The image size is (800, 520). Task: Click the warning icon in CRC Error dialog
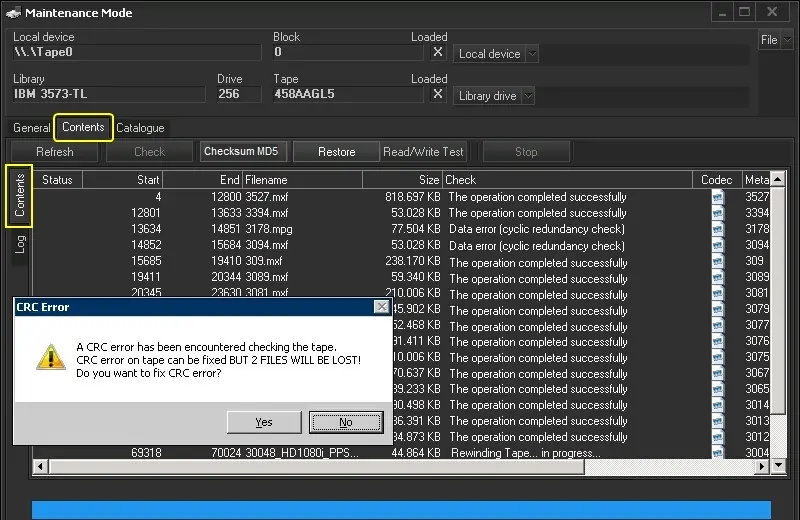[50, 357]
